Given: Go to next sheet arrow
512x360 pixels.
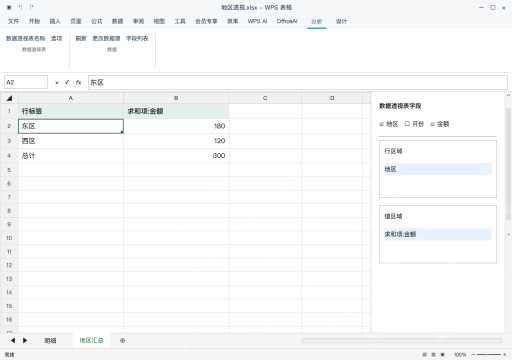Looking at the screenshot, I should tap(25, 340).
